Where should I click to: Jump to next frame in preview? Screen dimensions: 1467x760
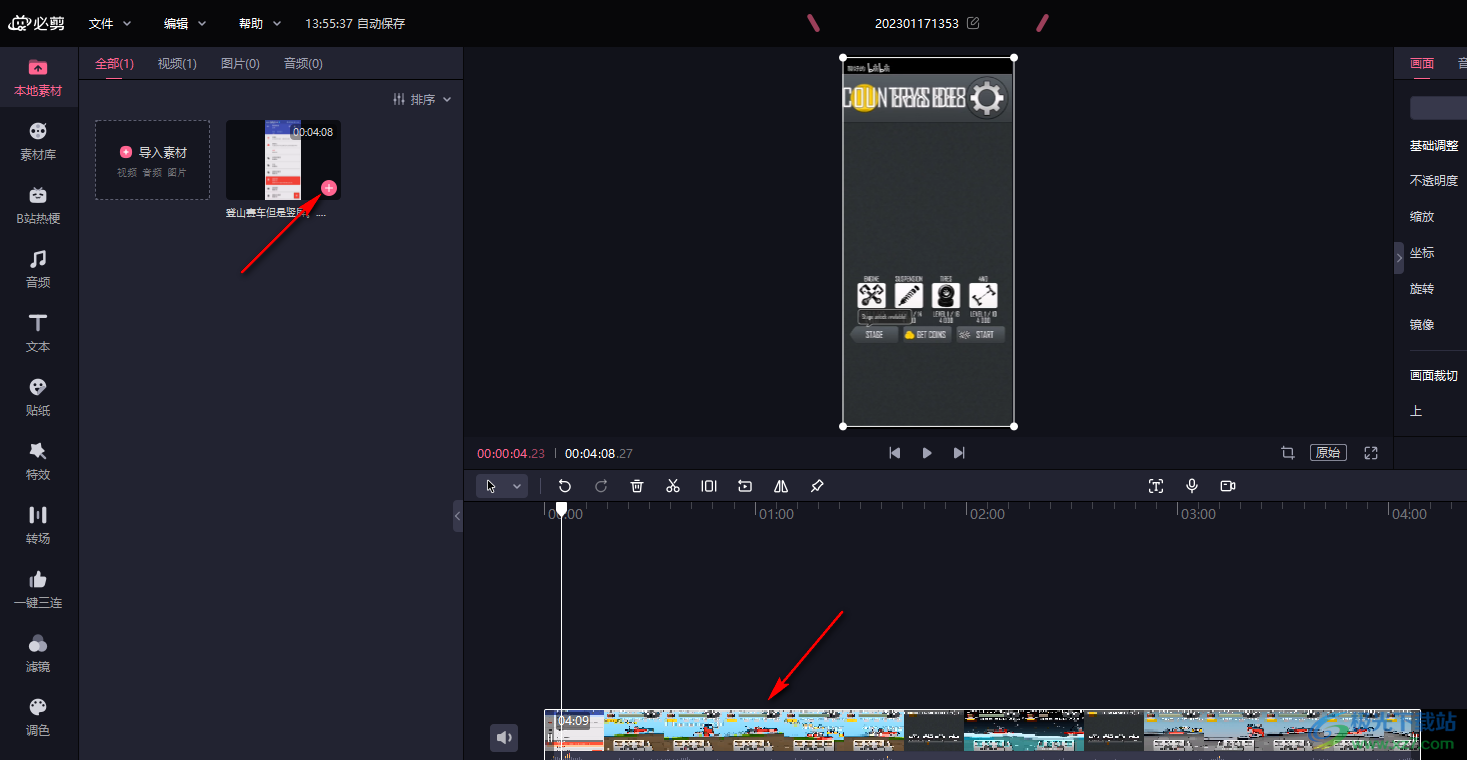tap(959, 453)
